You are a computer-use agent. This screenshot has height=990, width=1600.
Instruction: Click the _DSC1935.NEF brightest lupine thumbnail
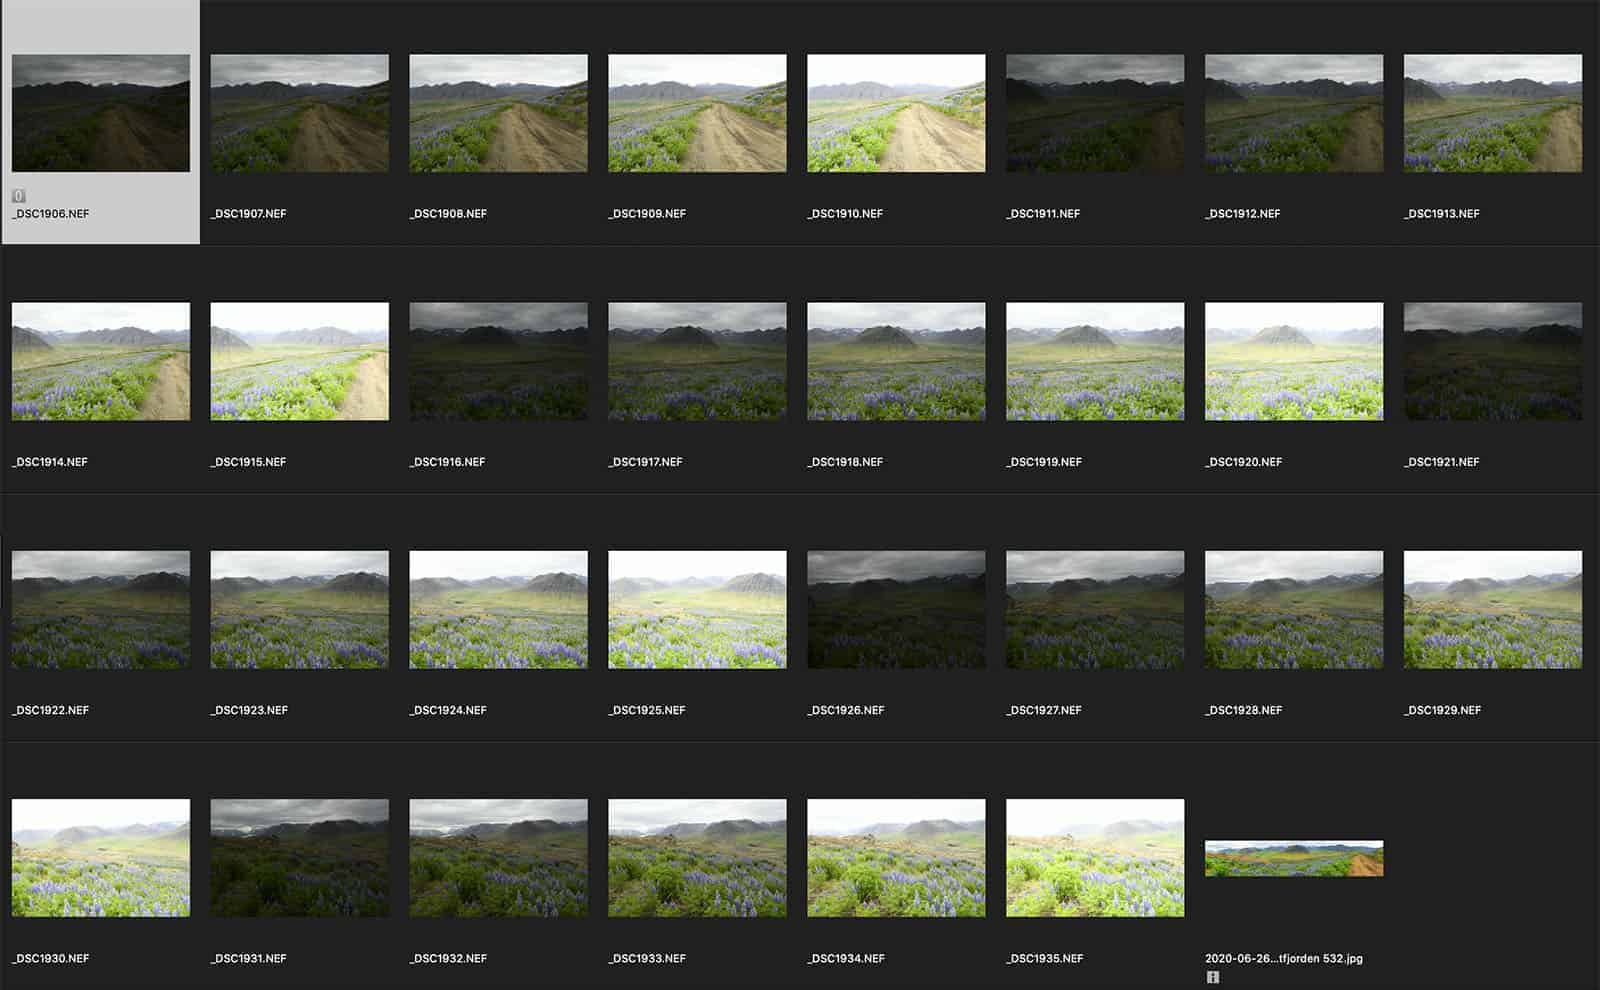point(1095,857)
